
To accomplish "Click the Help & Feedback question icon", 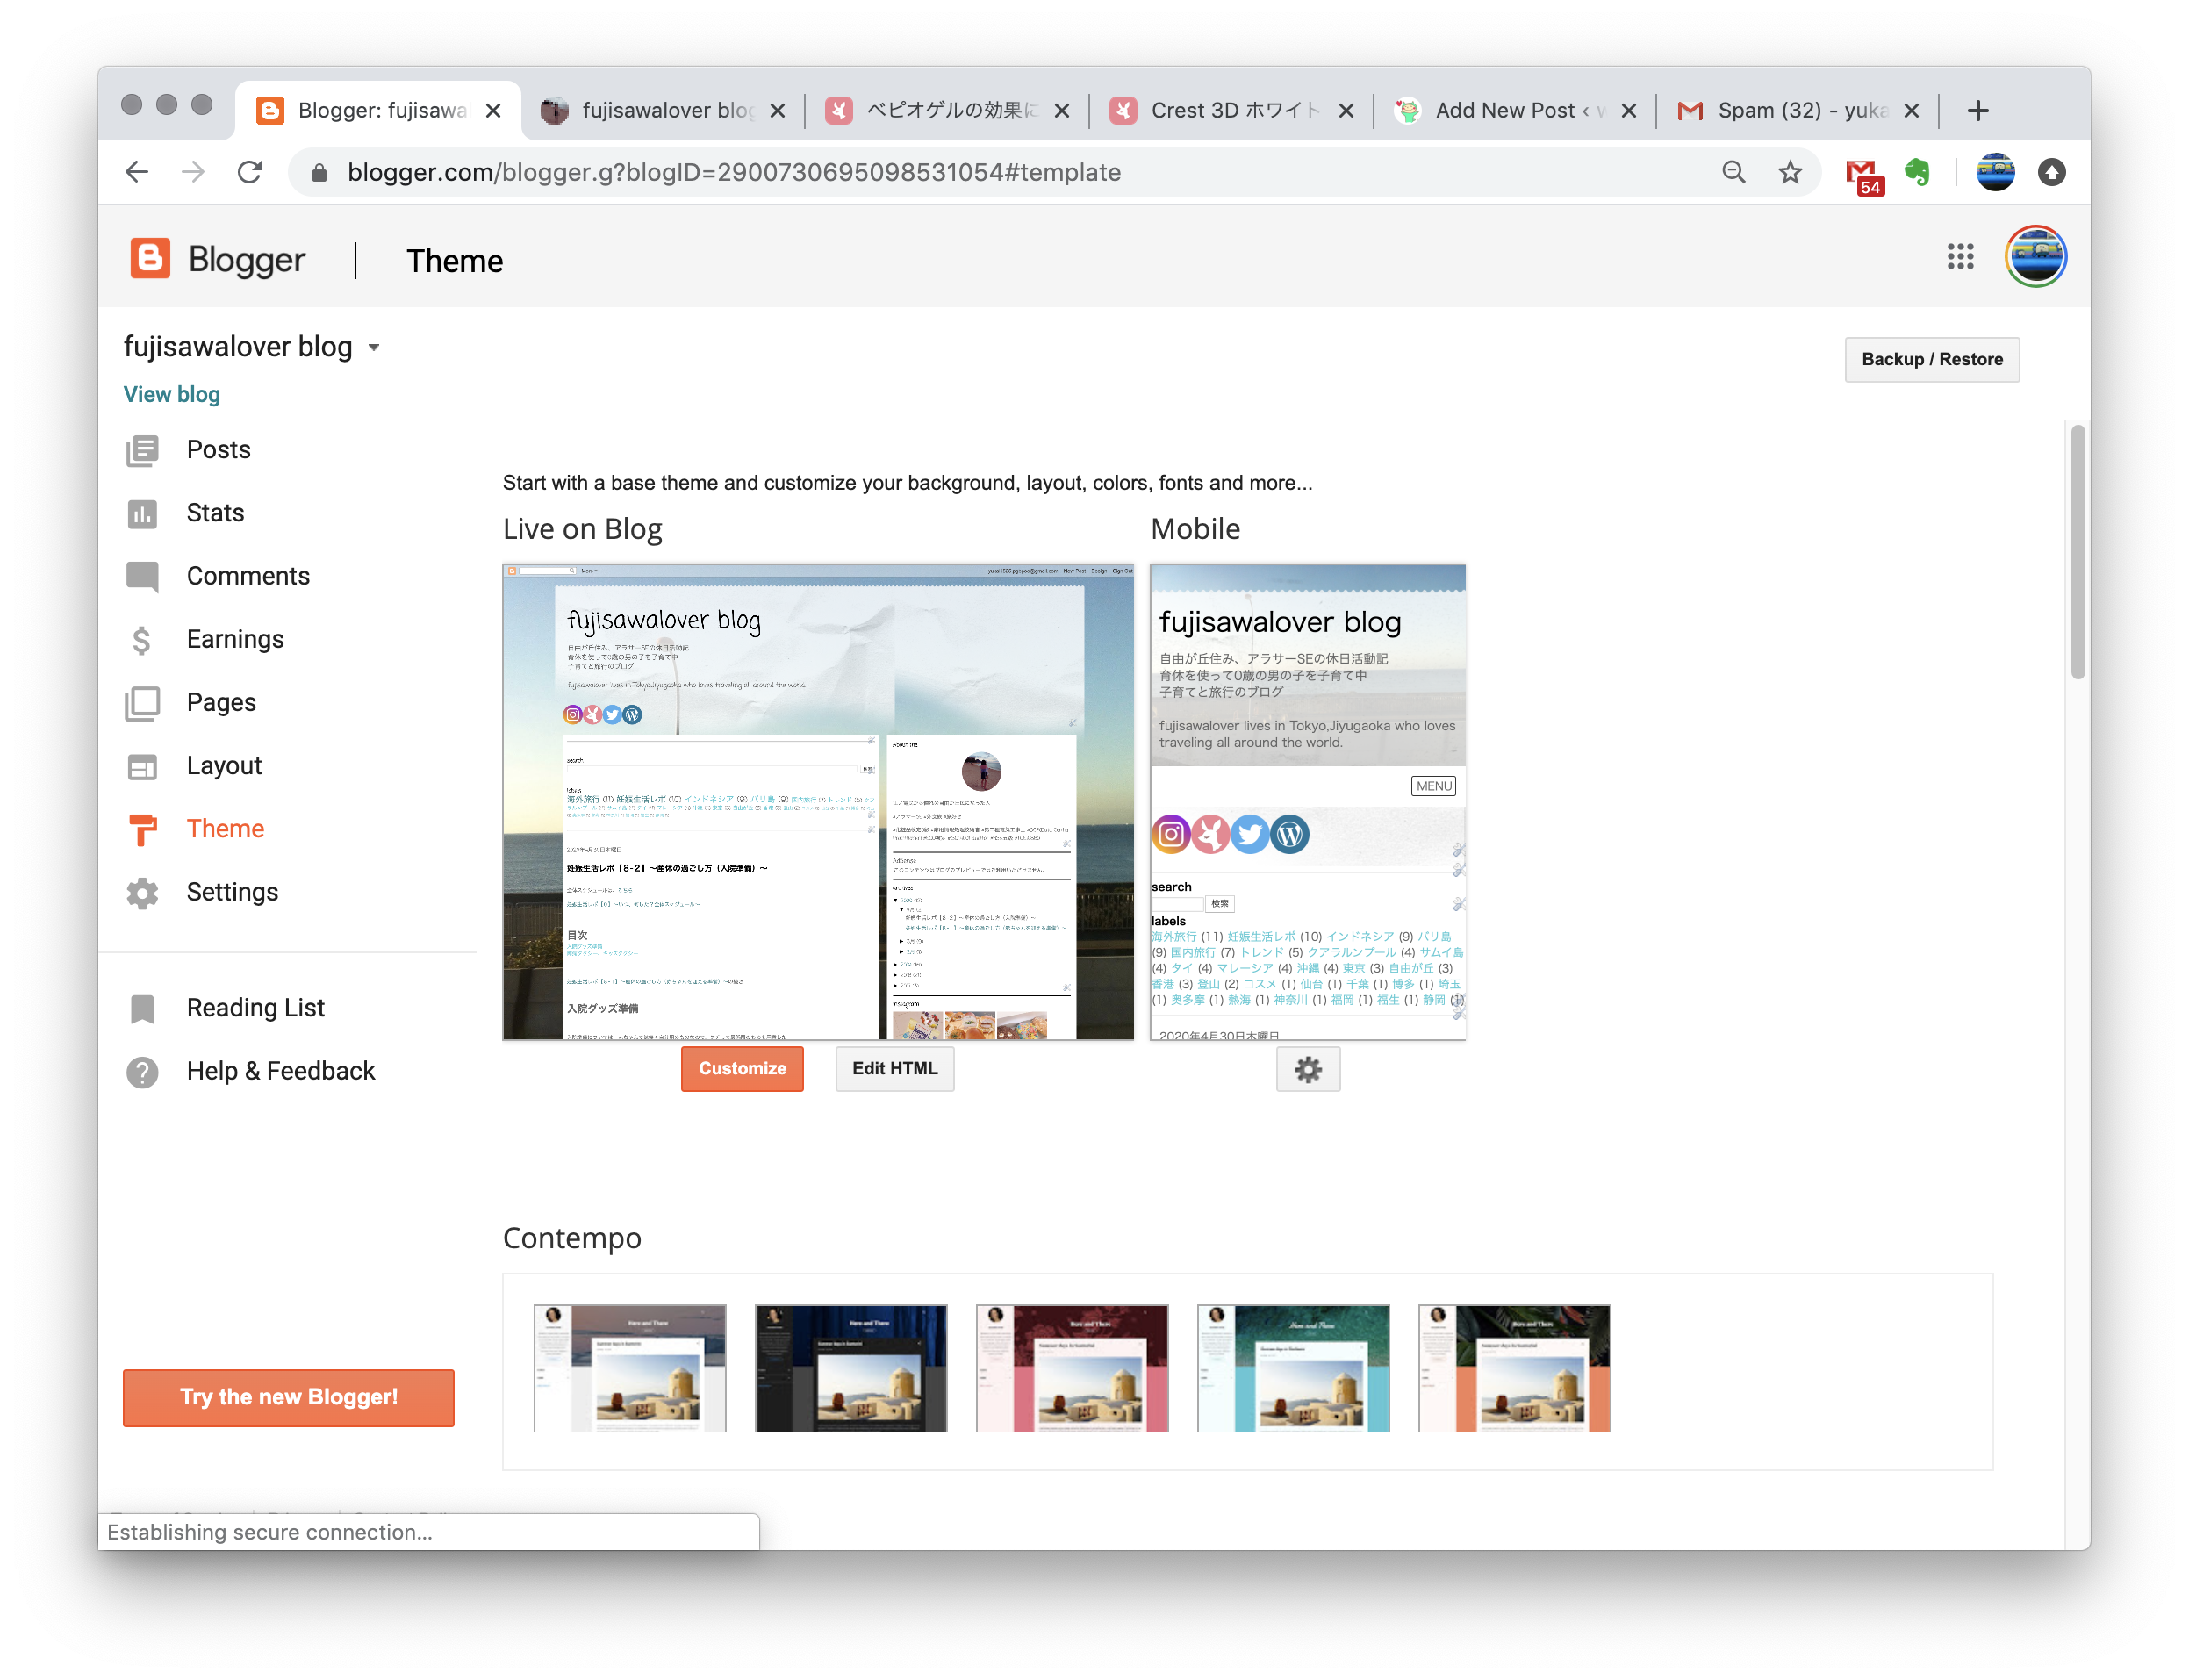I will click(142, 1071).
